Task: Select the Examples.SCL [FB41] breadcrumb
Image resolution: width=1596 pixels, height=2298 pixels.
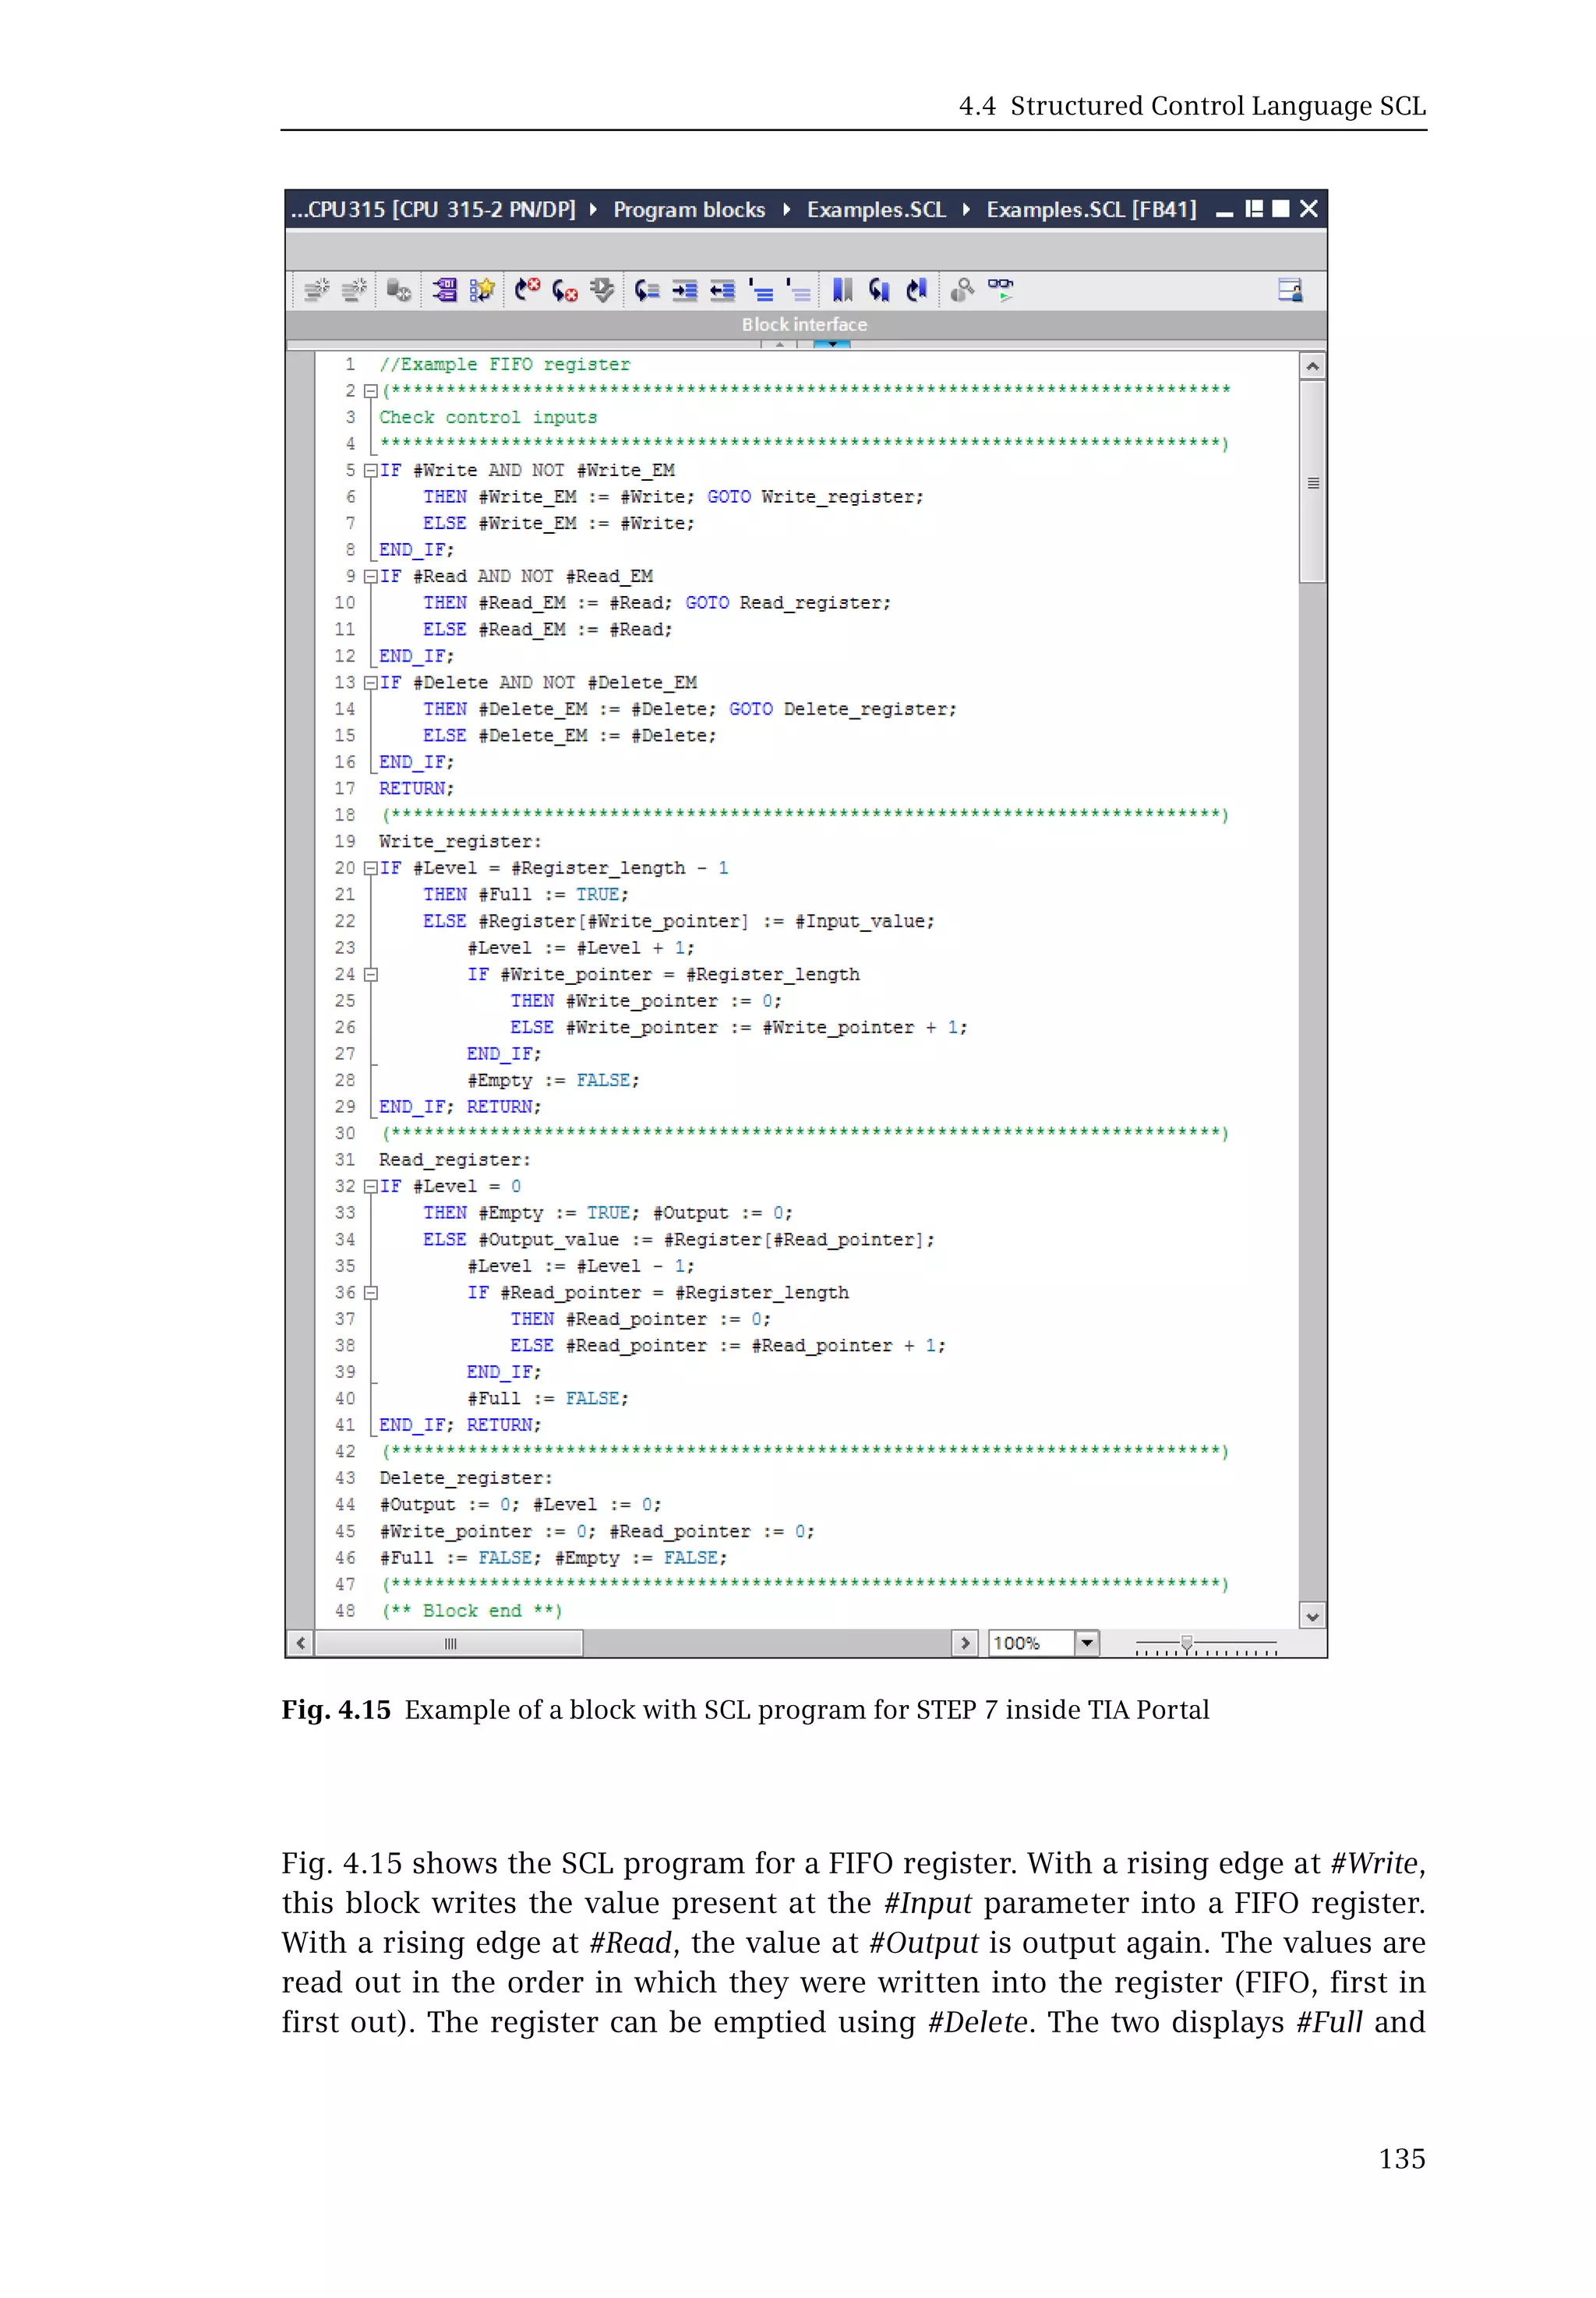Action: pos(1091,210)
